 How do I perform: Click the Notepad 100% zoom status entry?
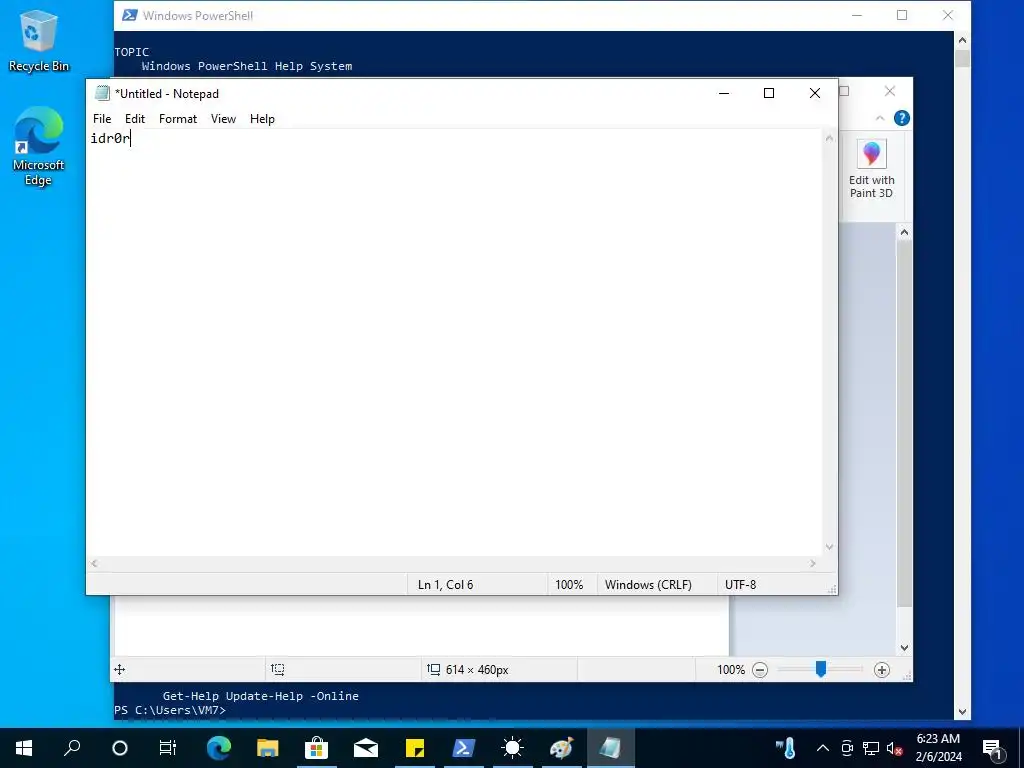pyautogui.click(x=569, y=584)
